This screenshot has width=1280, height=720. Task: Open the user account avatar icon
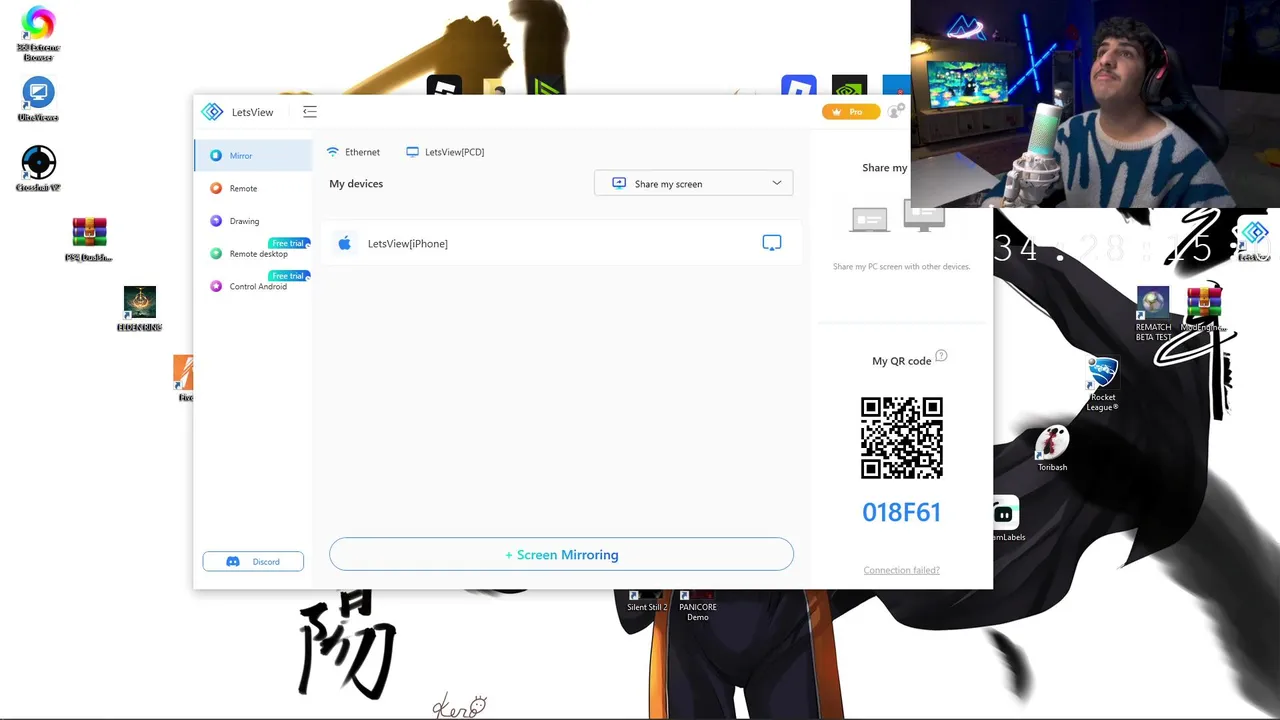896,111
